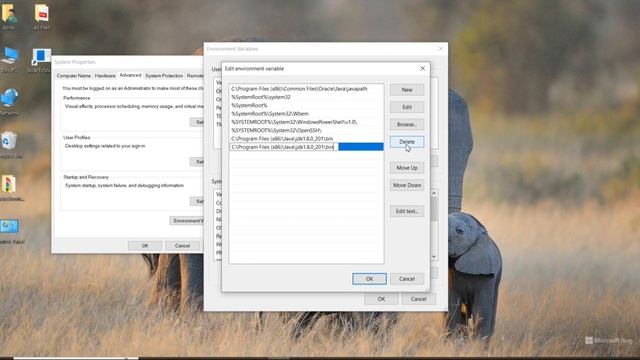
Task: Select the blue shortcut icon beside This PC
Action: pos(40,59)
